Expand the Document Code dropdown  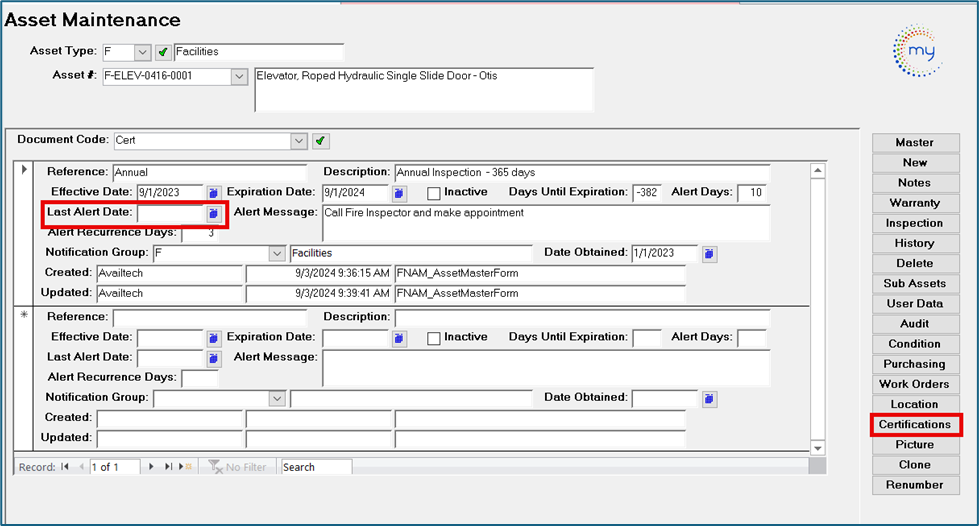[x=299, y=141]
